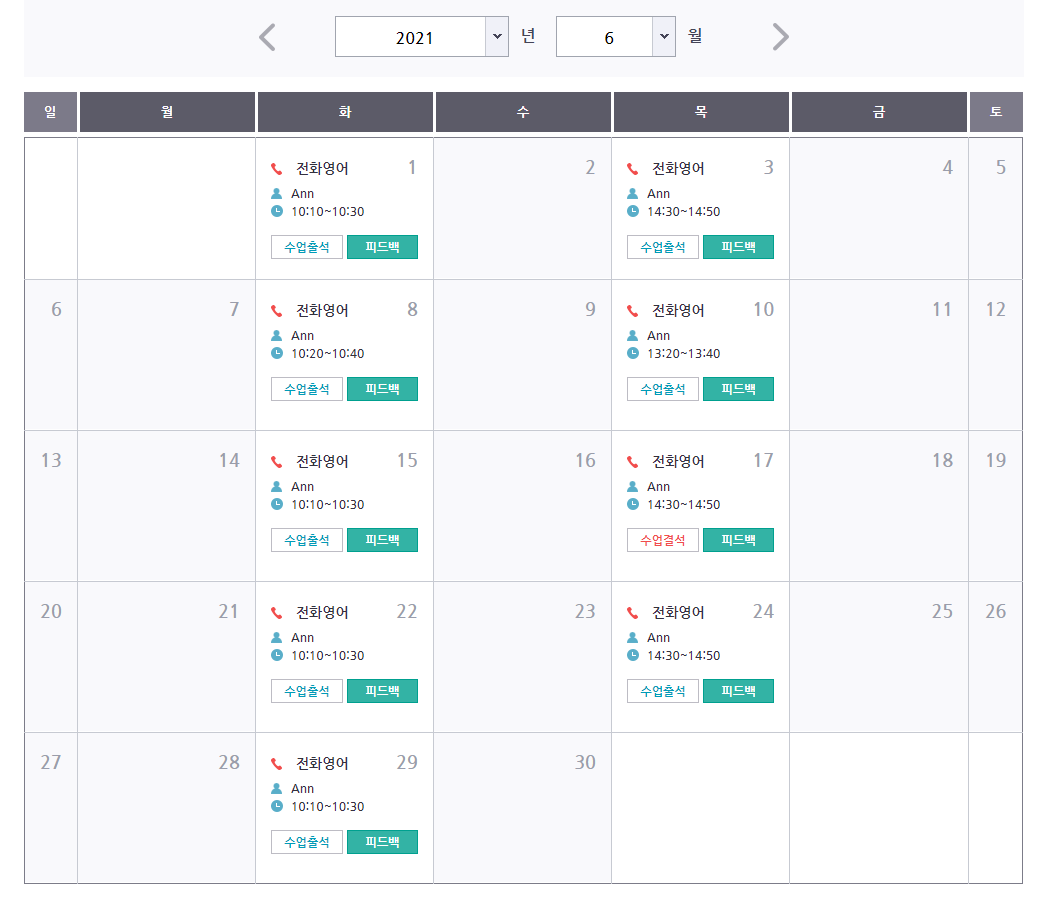Open 피드백 for June 15 class
Screen dimensions: 1053x904
382,540
